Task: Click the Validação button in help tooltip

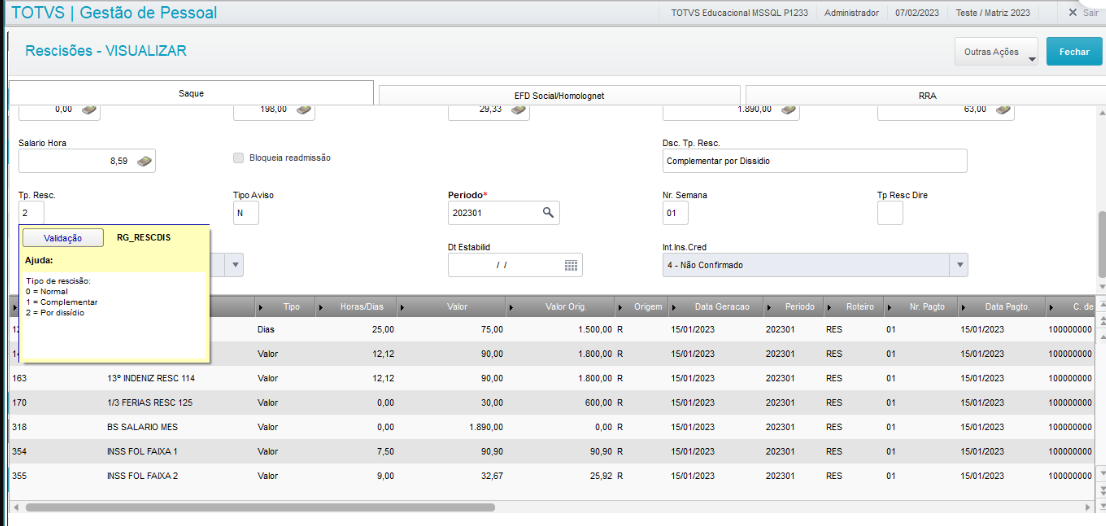Action: (x=63, y=238)
